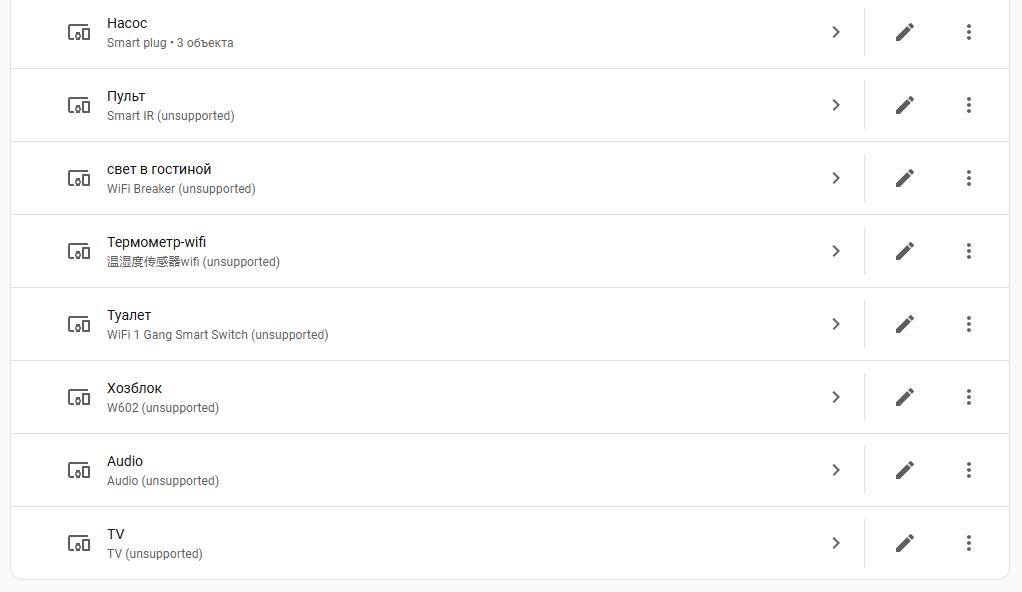Image resolution: width=1022 pixels, height=592 pixels.
Task: Expand the Насос device chevron
Action: pyautogui.click(x=836, y=32)
